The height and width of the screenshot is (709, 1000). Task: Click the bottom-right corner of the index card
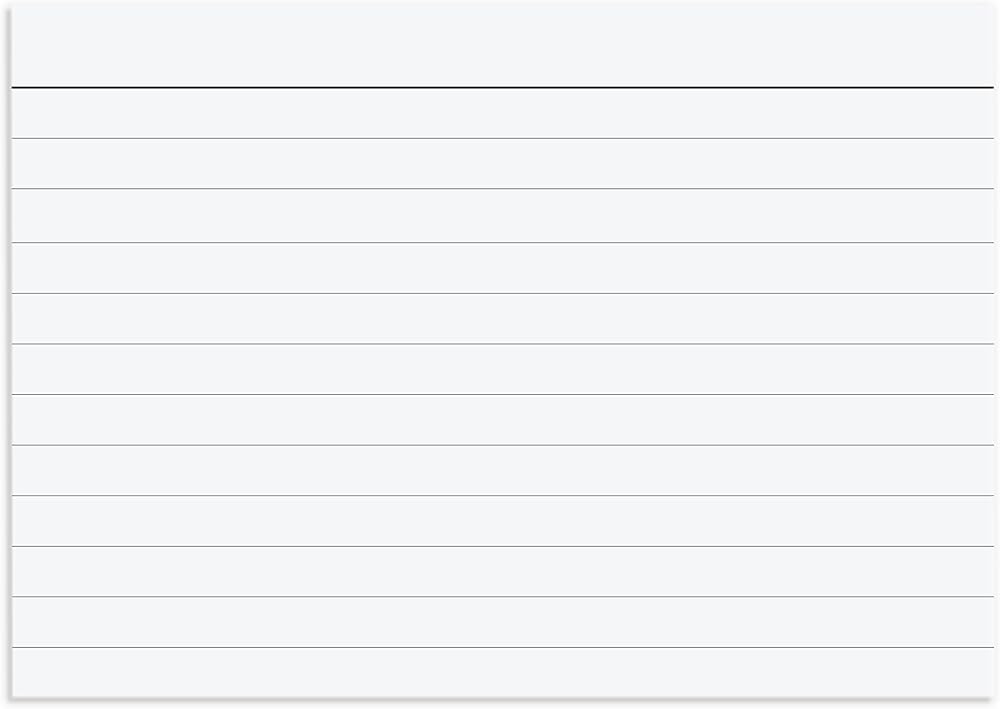pos(992,695)
